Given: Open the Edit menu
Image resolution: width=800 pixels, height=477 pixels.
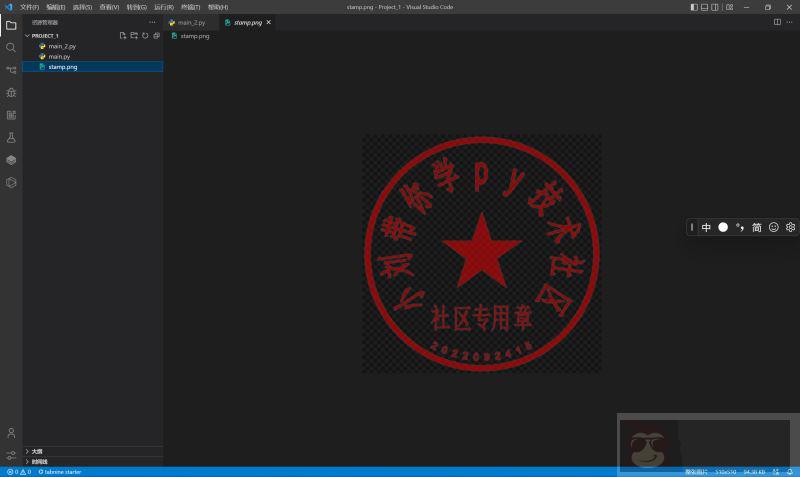Looking at the screenshot, I should tap(56, 7).
